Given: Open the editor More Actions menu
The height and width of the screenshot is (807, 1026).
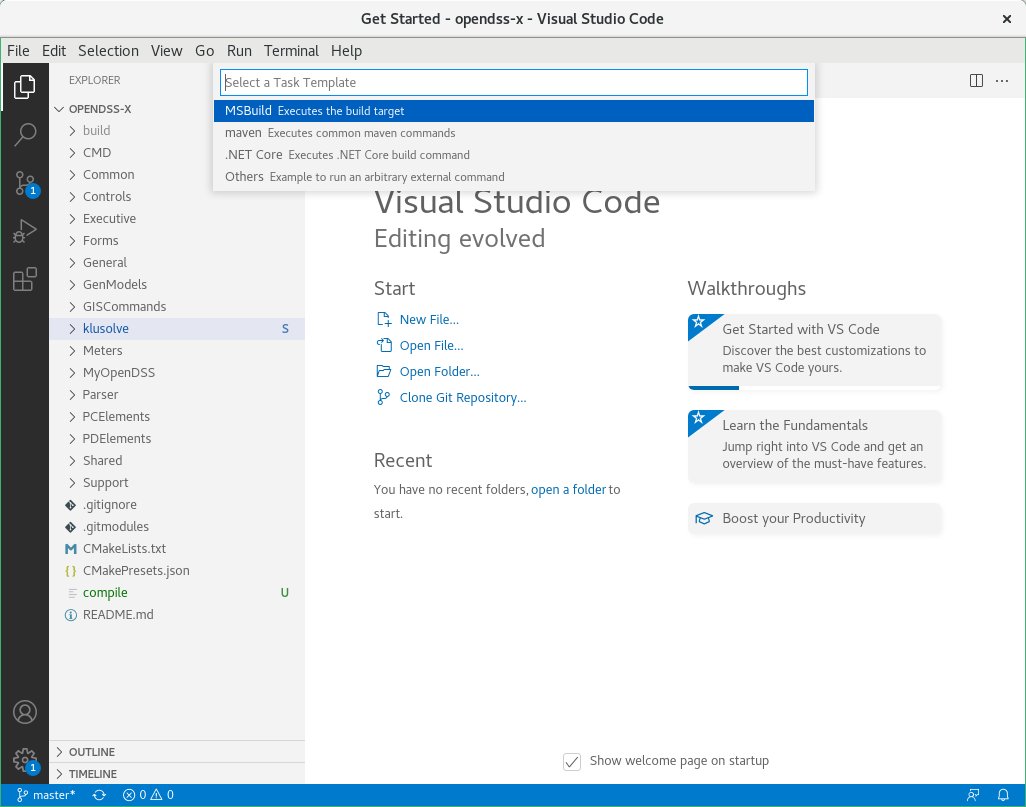Looking at the screenshot, I should [x=1002, y=81].
